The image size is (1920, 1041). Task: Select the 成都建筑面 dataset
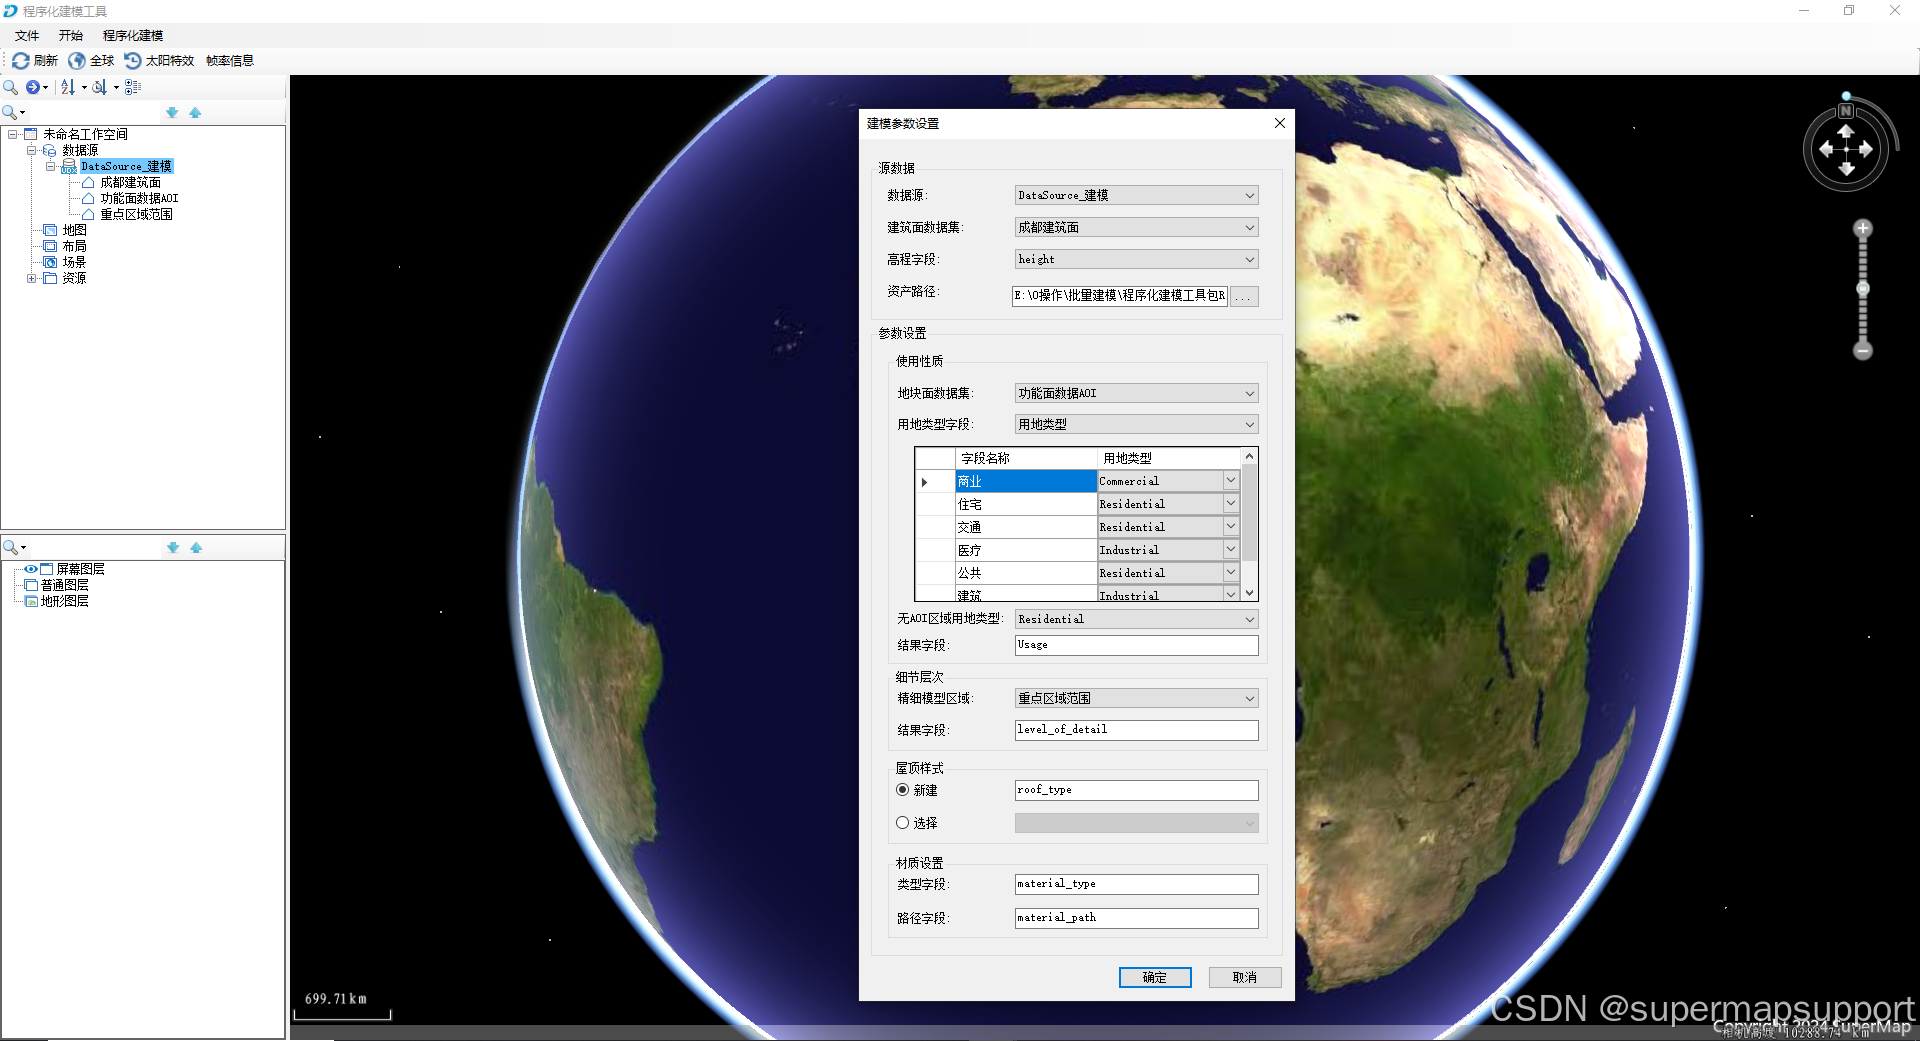coord(130,182)
